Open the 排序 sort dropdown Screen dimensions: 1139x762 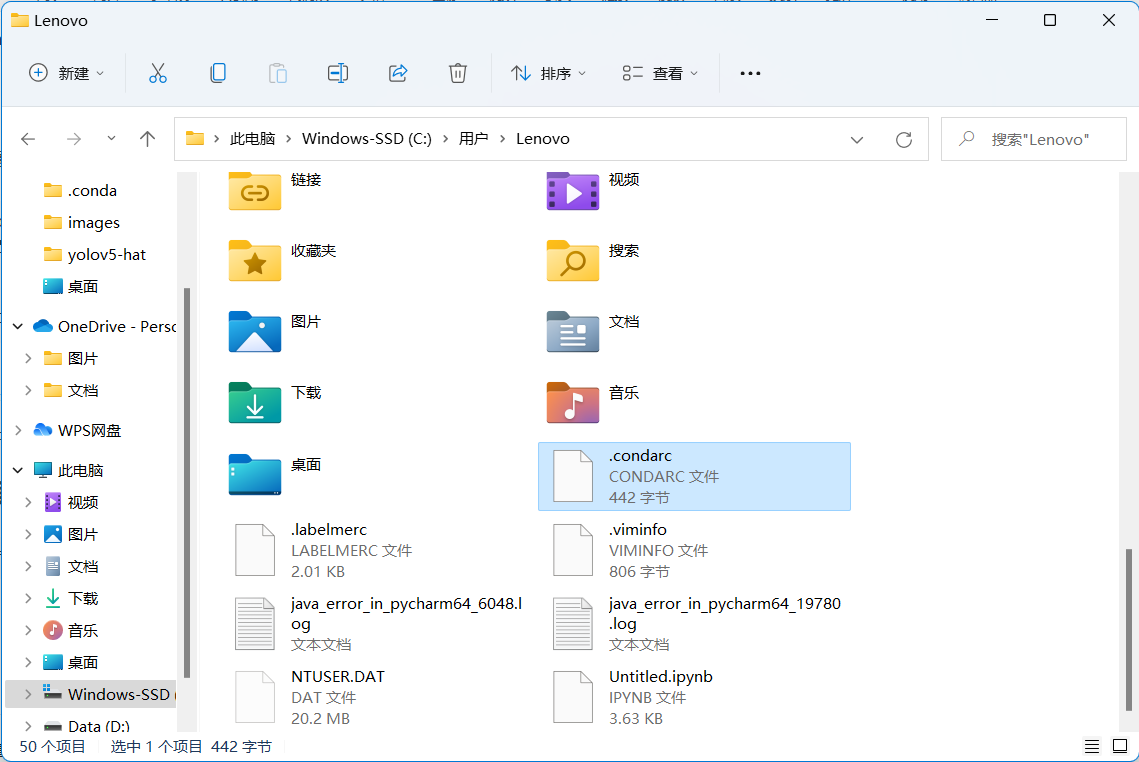coord(548,73)
